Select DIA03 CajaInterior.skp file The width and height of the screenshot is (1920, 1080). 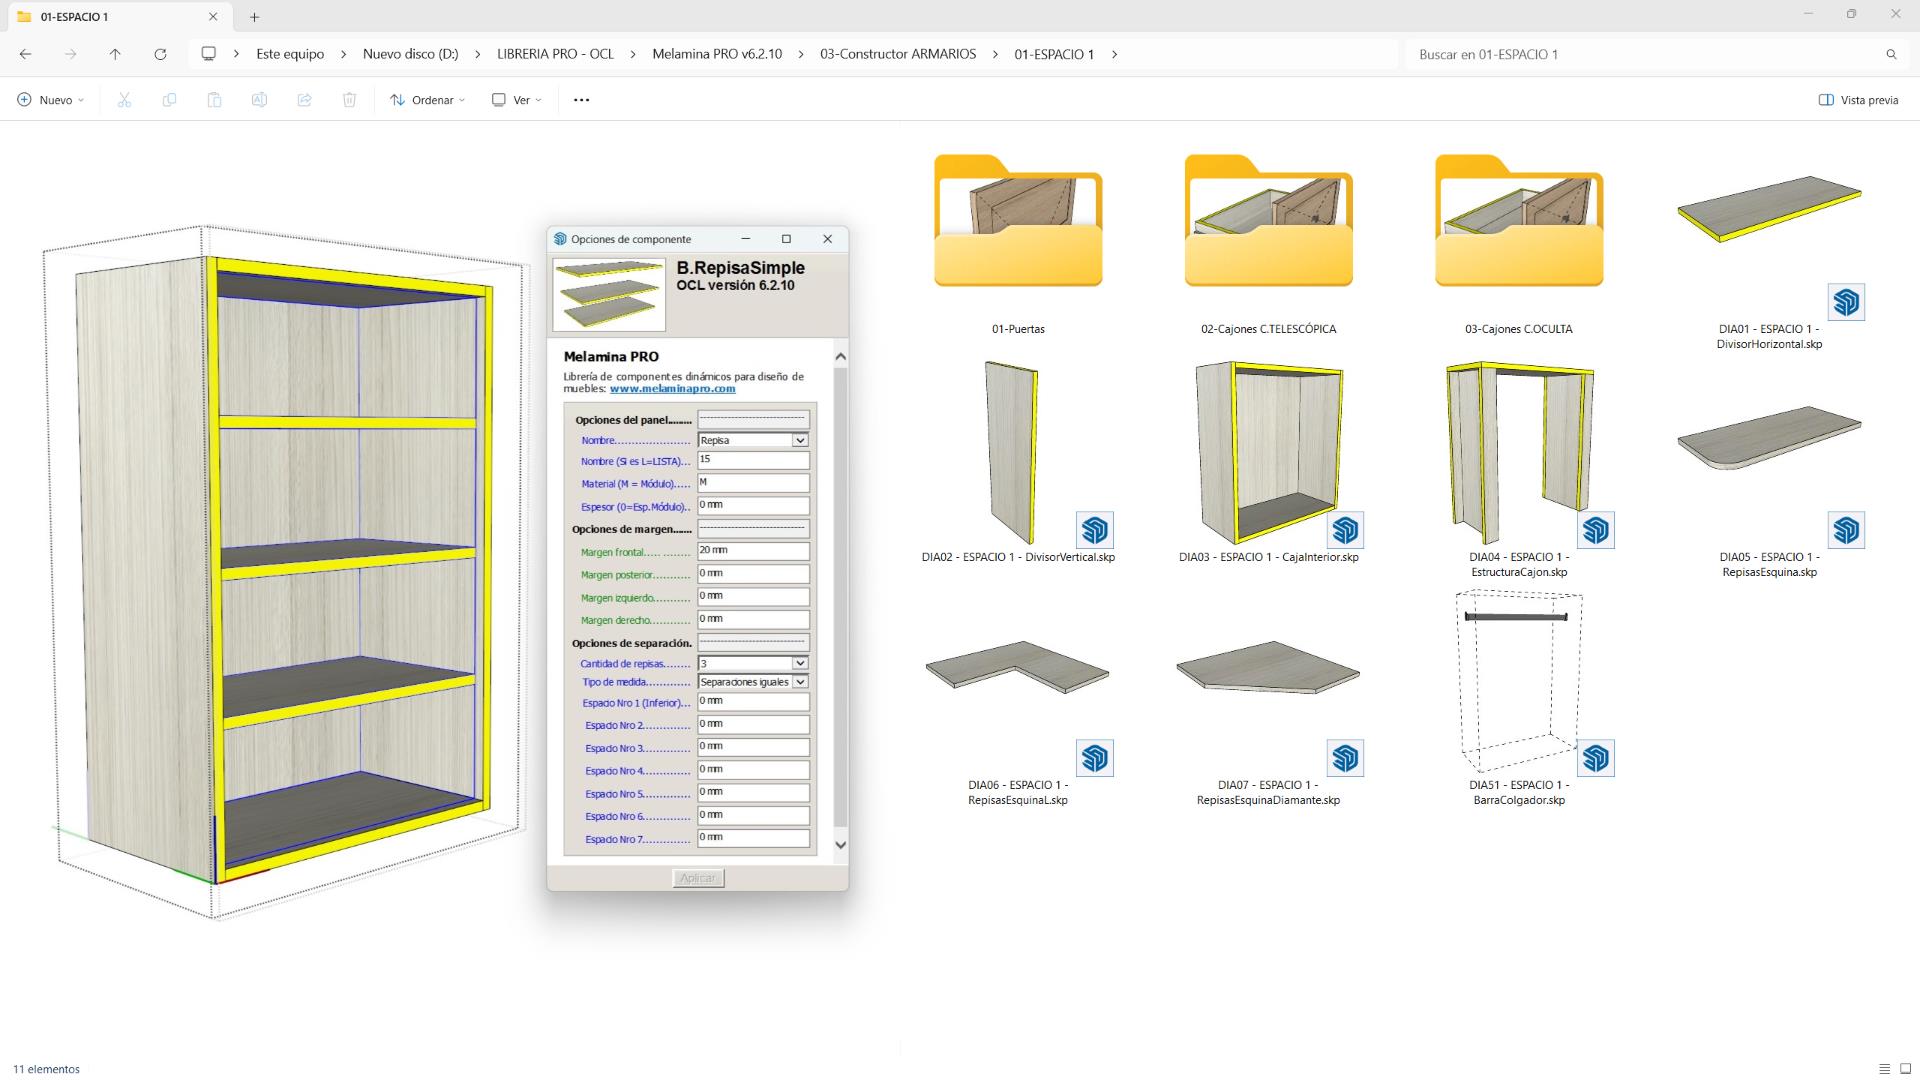pos(1268,463)
